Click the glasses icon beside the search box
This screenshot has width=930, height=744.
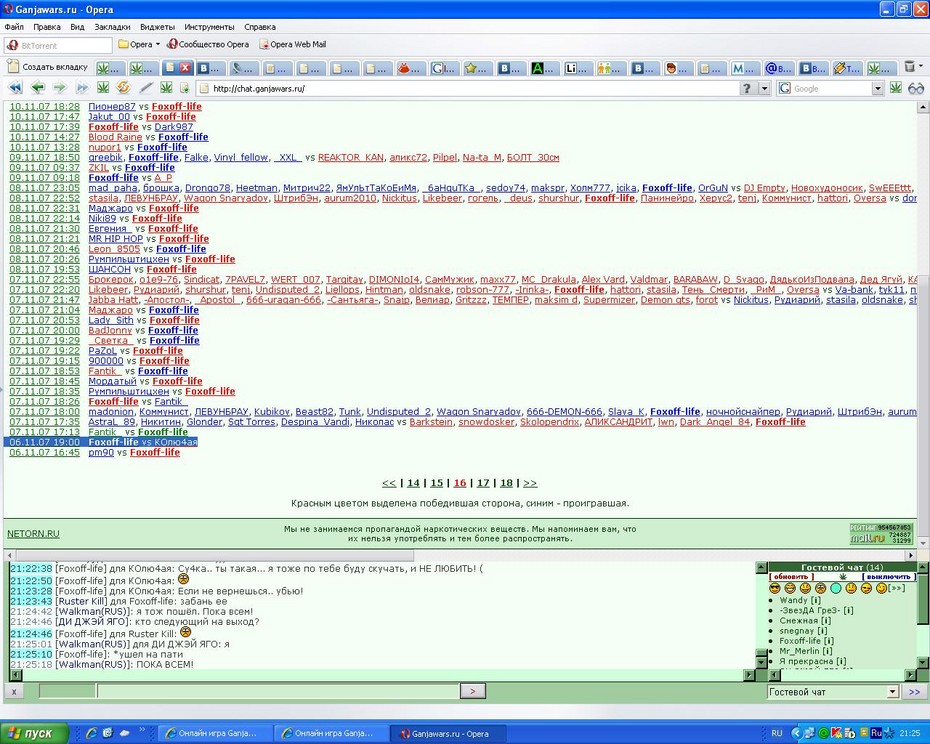click(916, 88)
